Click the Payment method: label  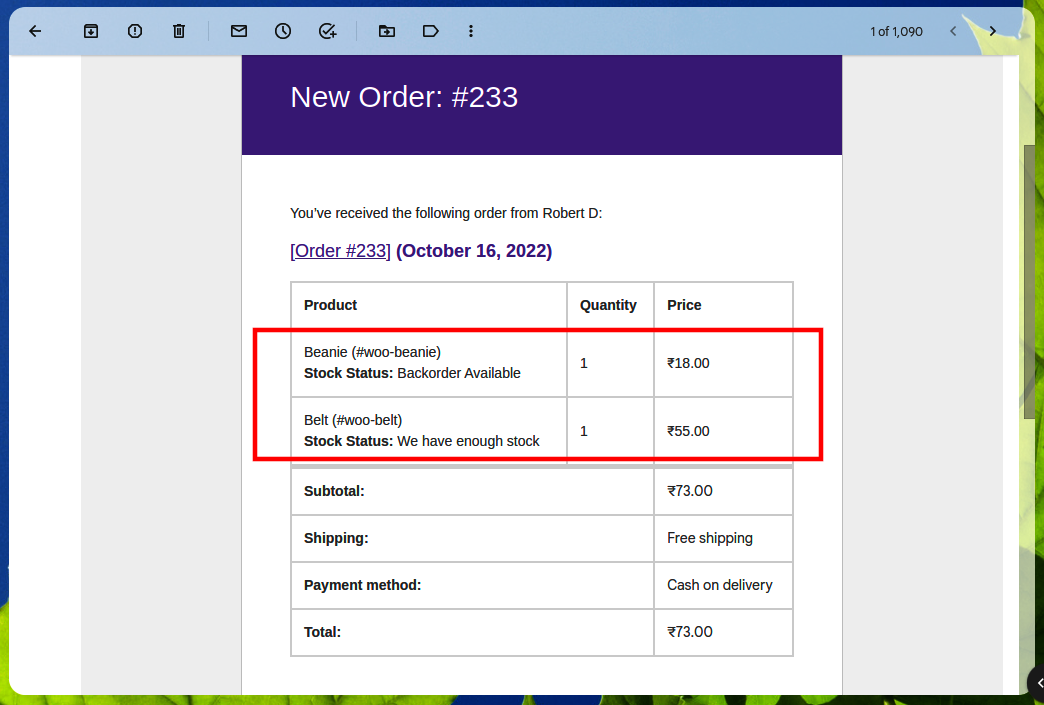[362, 585]
